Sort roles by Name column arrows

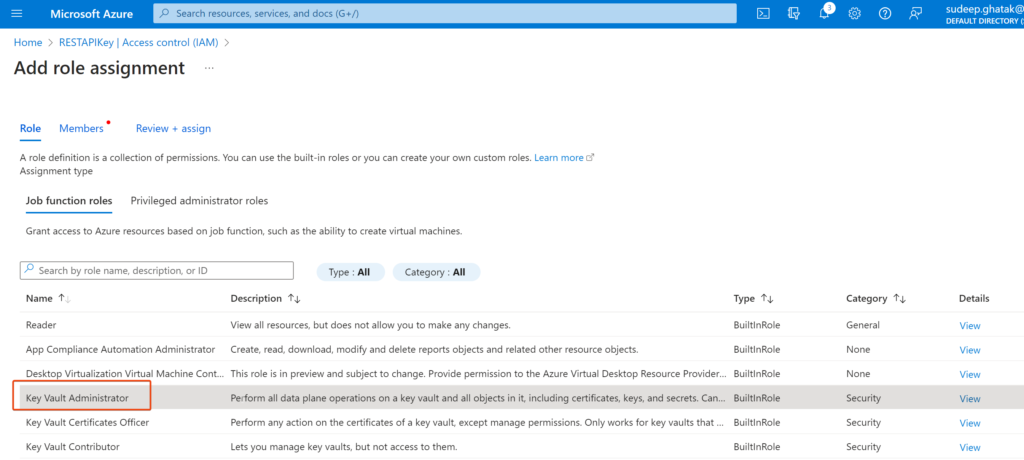point(65,299)
